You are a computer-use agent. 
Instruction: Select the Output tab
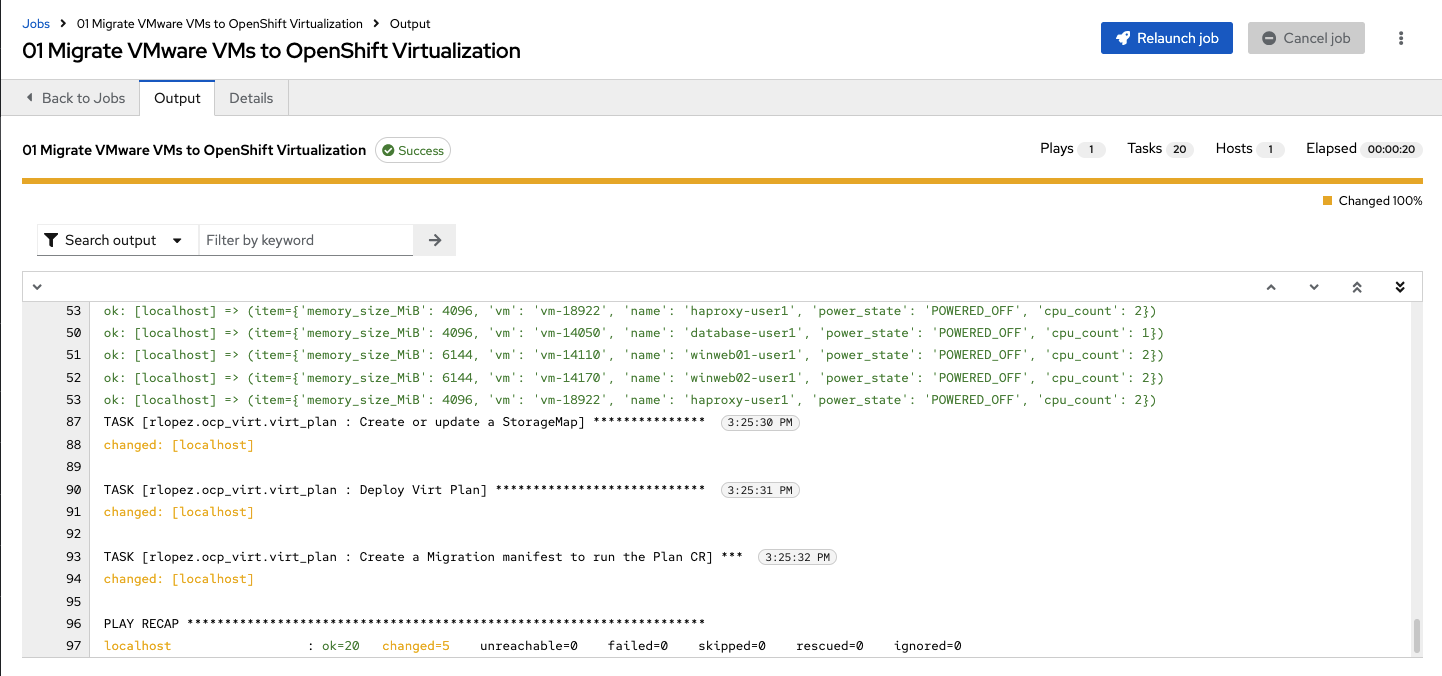[177, 98]
